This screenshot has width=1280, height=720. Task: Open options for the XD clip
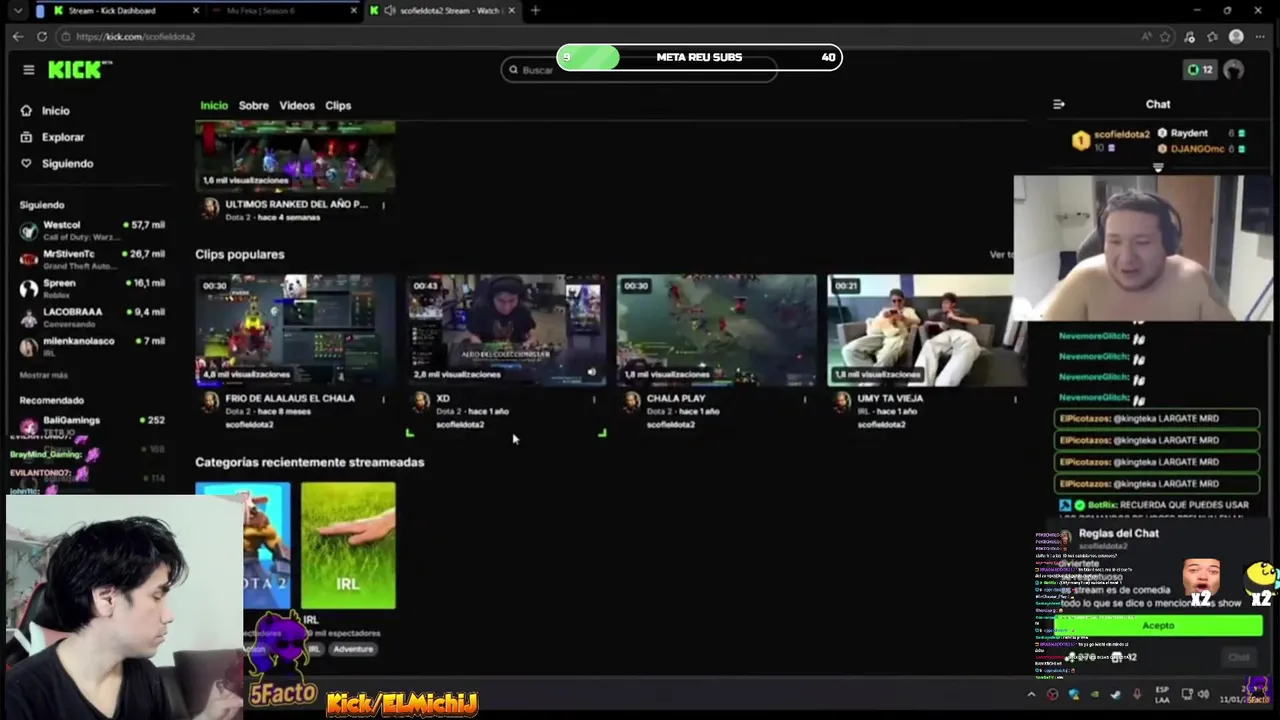pos(594,399)
